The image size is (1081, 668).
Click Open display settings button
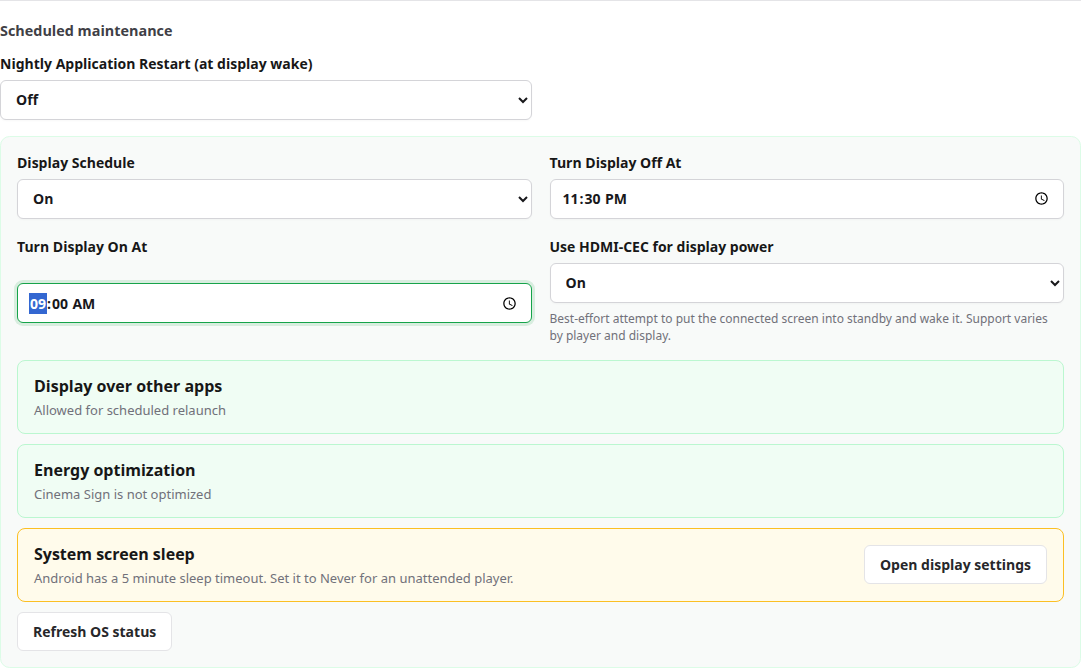[x=955, y=565]
